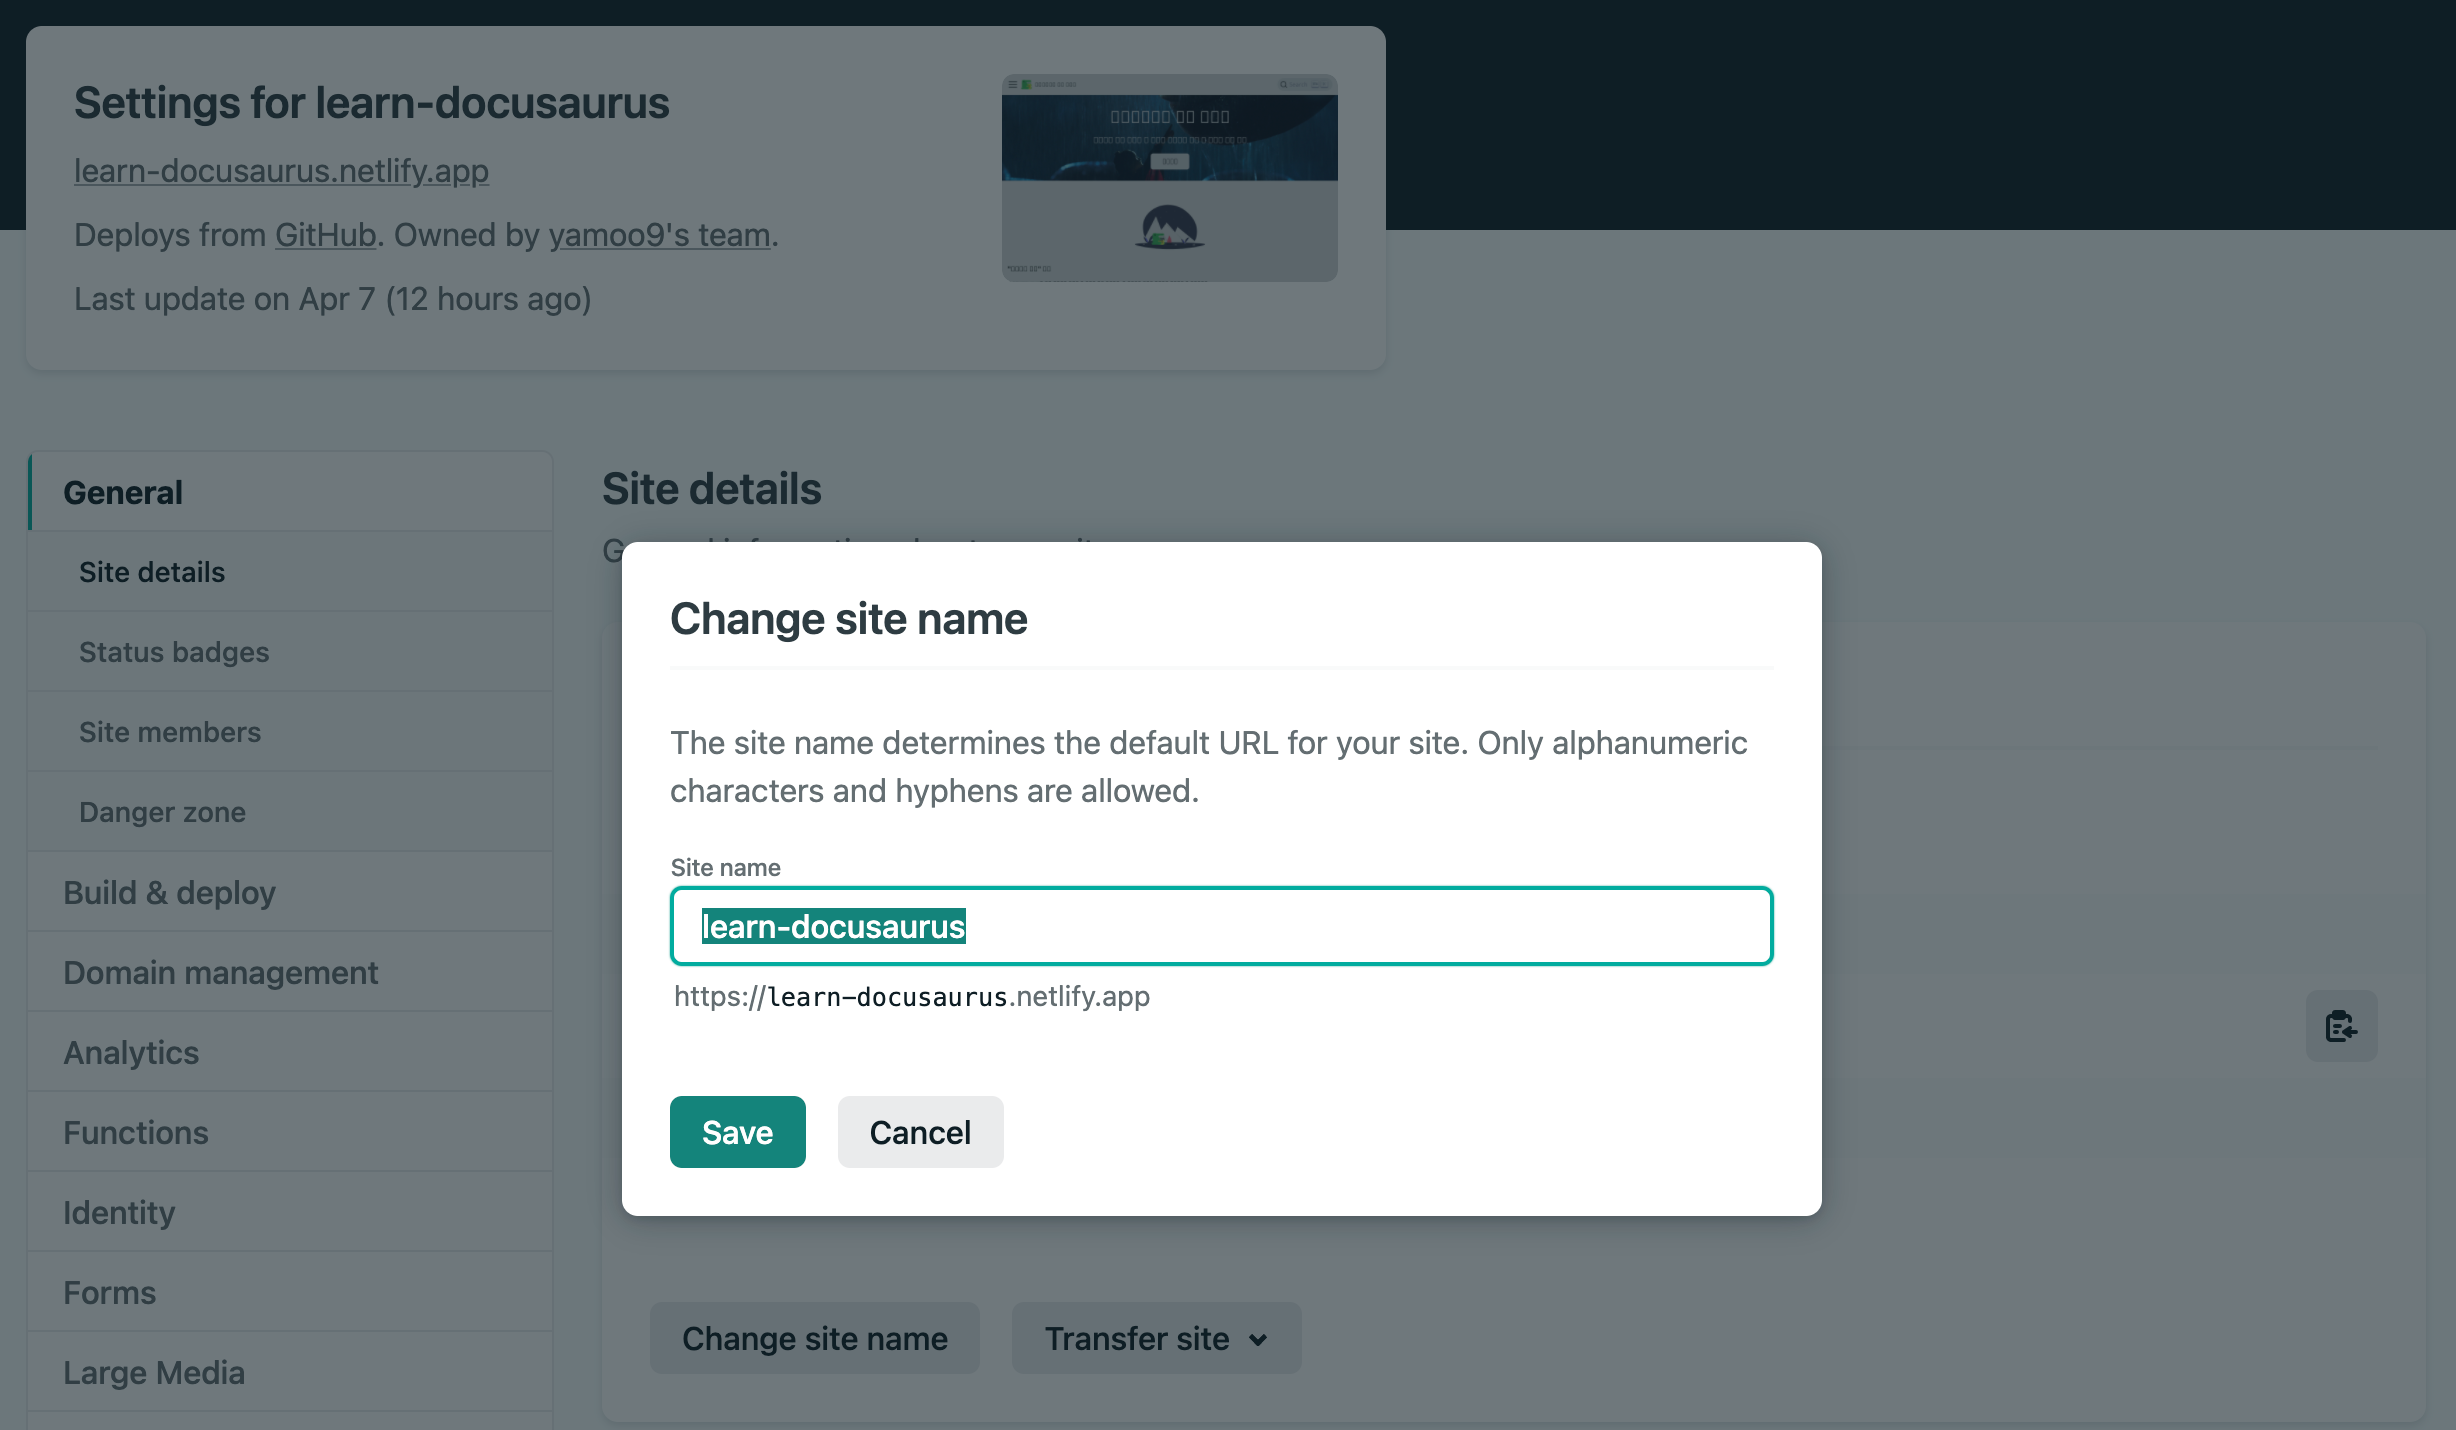Open Site members section

coord(170,732)
